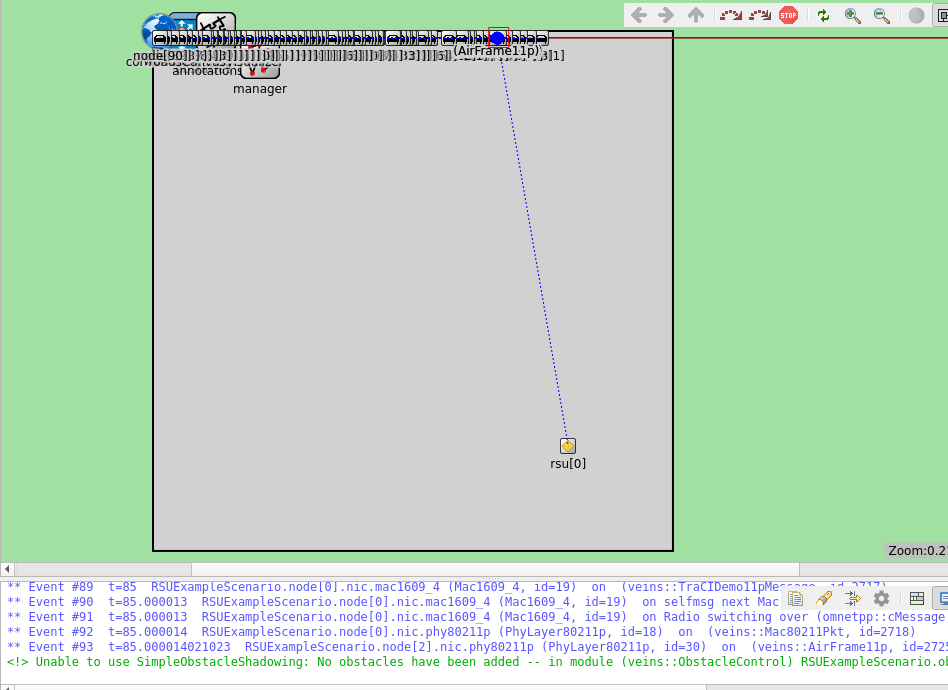Switch to messages view grid icon
The width and height of the screenshot is (948, 690).
coord(917,599)
